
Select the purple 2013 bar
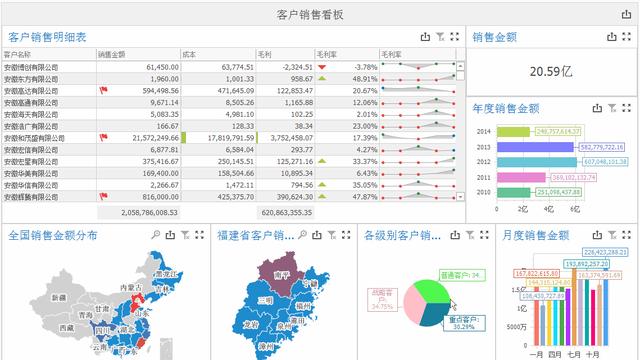(x=535, y=147)
